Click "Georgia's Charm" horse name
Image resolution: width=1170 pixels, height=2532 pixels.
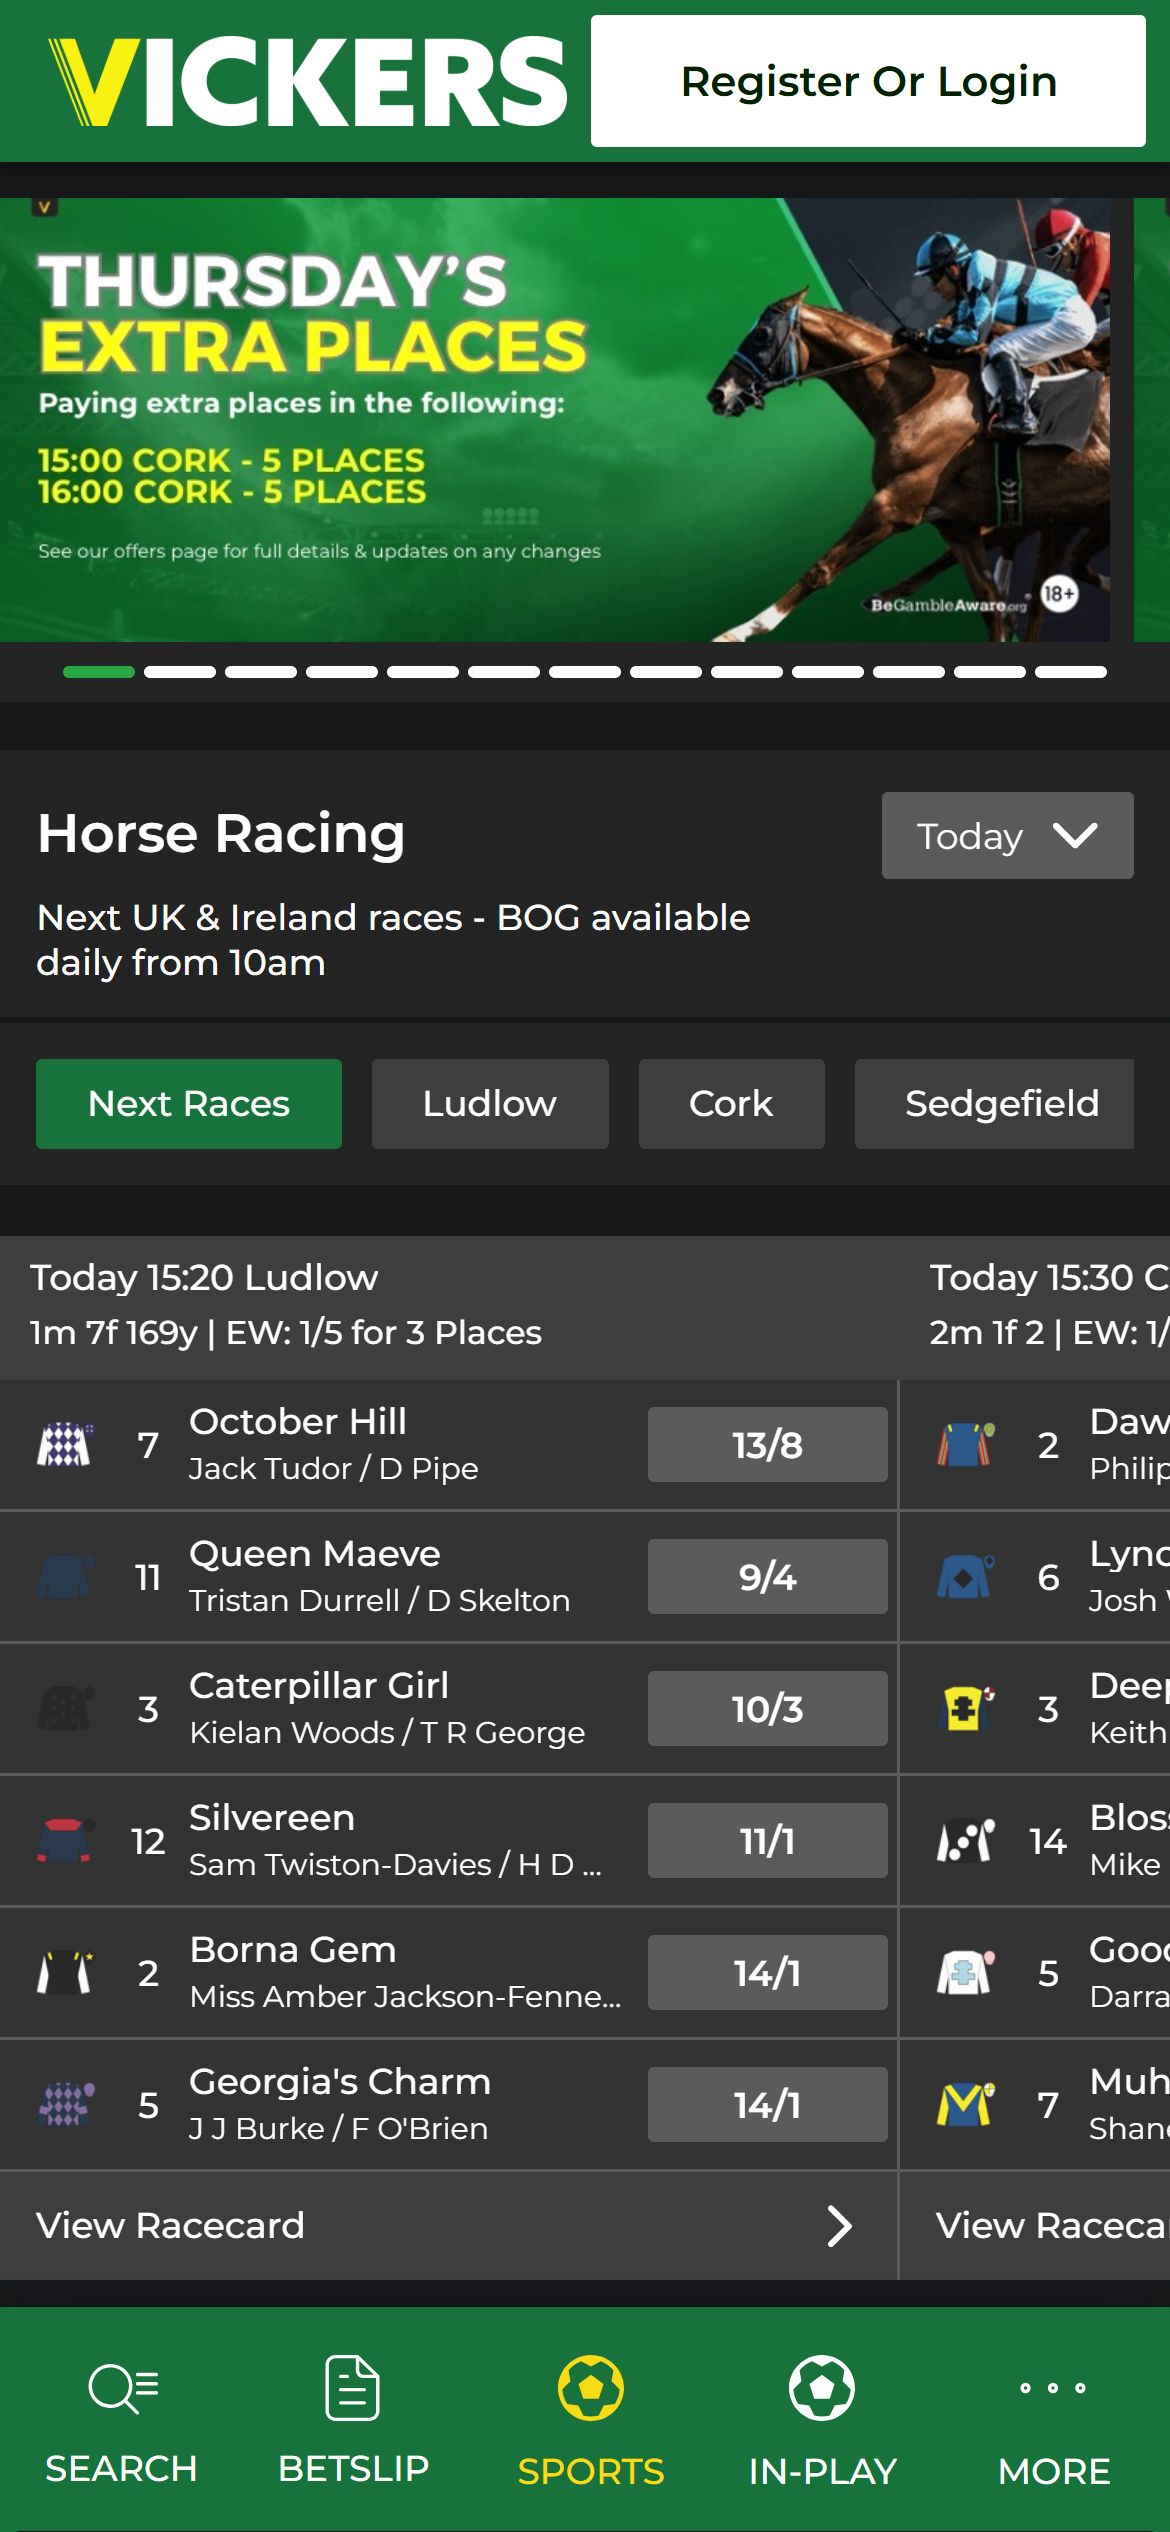(340, 2081)
